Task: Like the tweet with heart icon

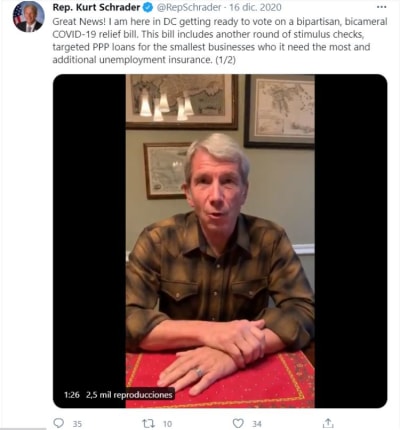Action: (238, 423)
